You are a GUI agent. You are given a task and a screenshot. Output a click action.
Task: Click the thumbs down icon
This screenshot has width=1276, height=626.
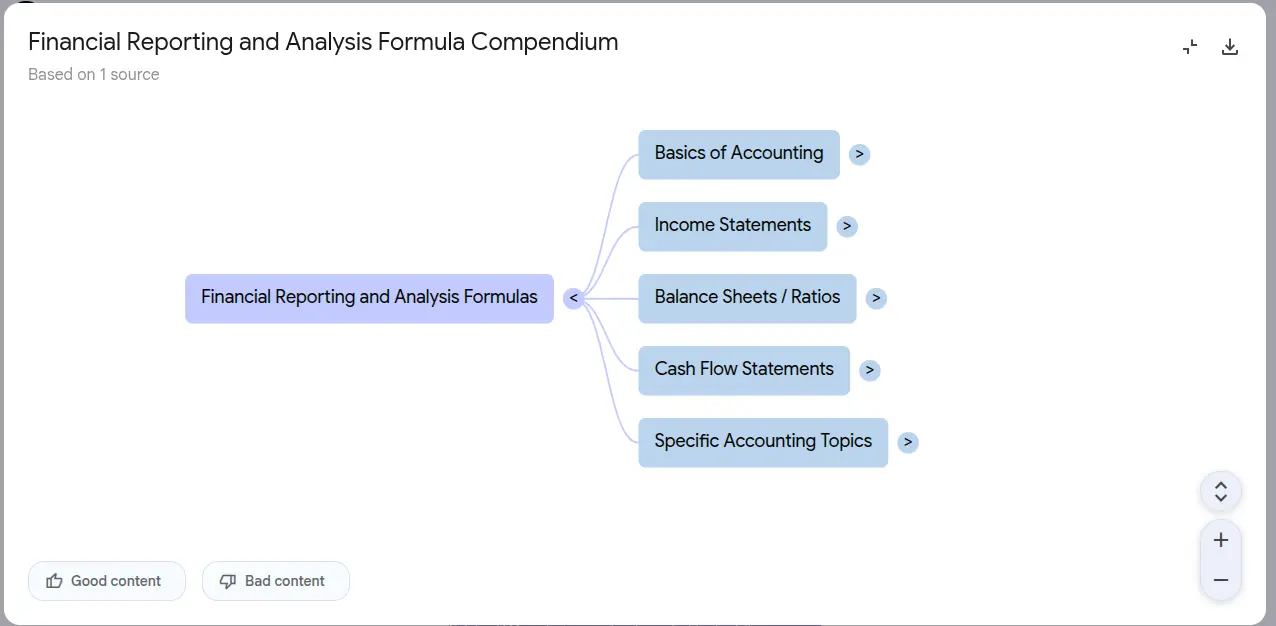228,581
